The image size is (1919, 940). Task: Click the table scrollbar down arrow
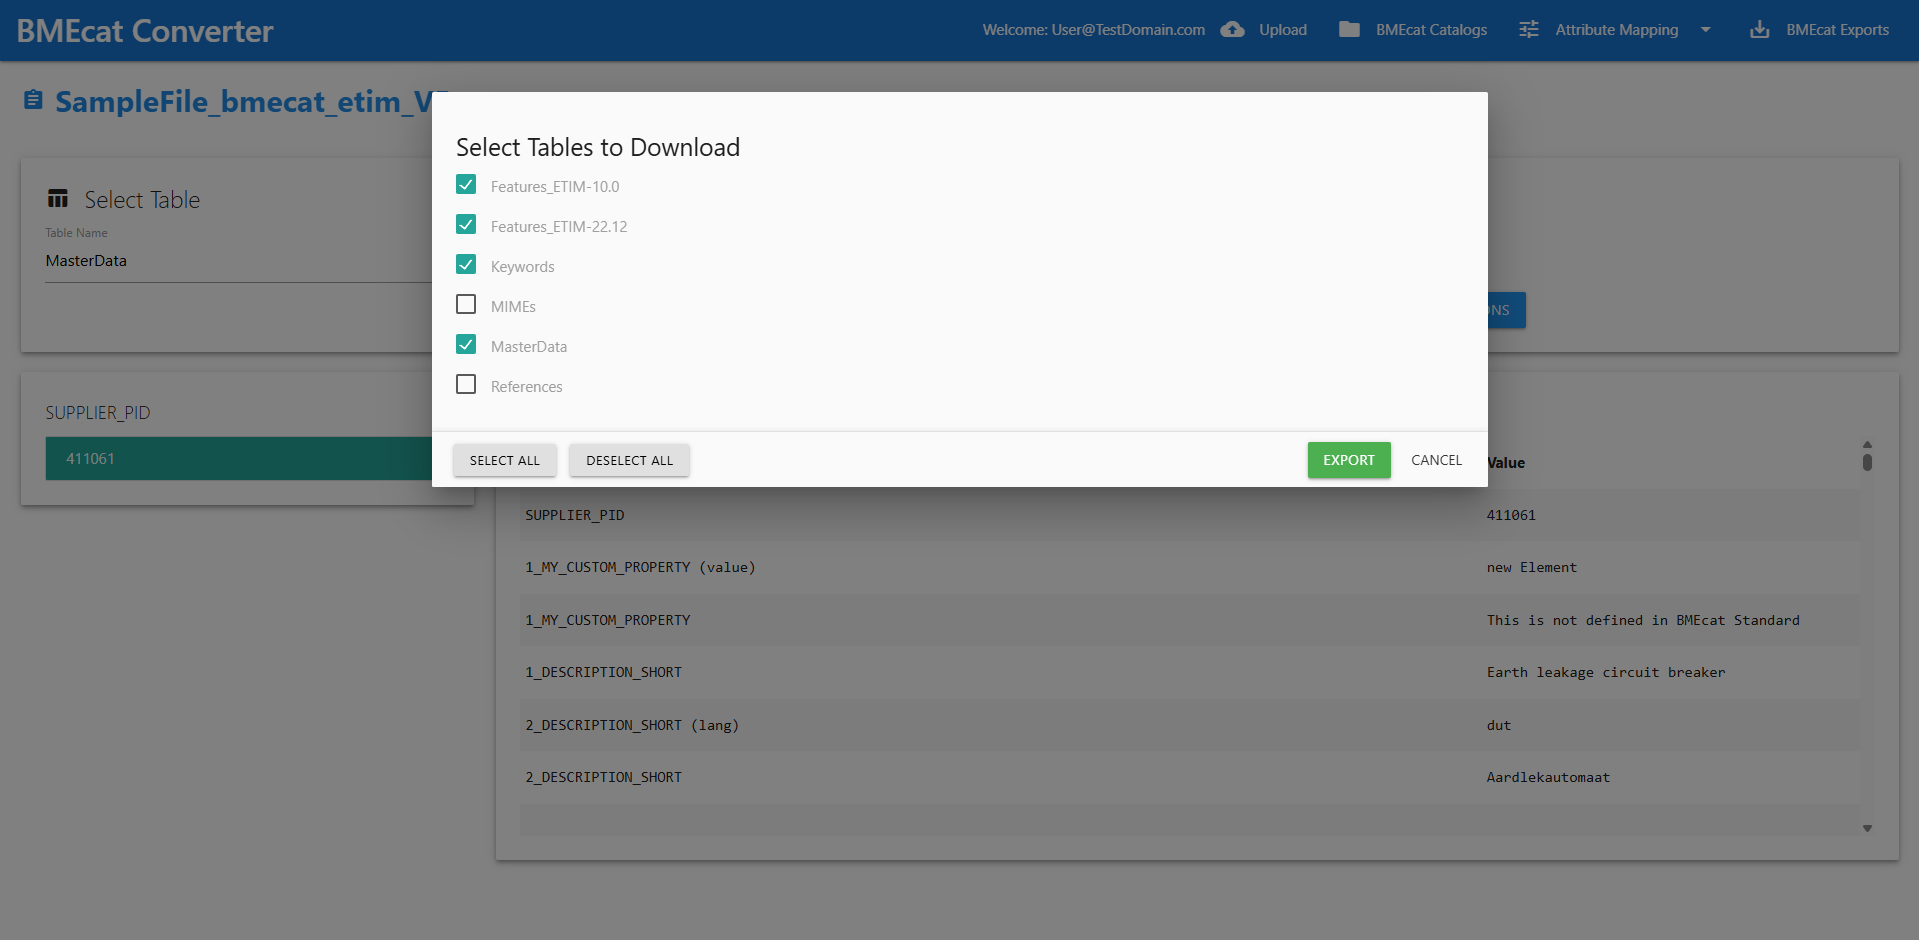point(1867,828)
